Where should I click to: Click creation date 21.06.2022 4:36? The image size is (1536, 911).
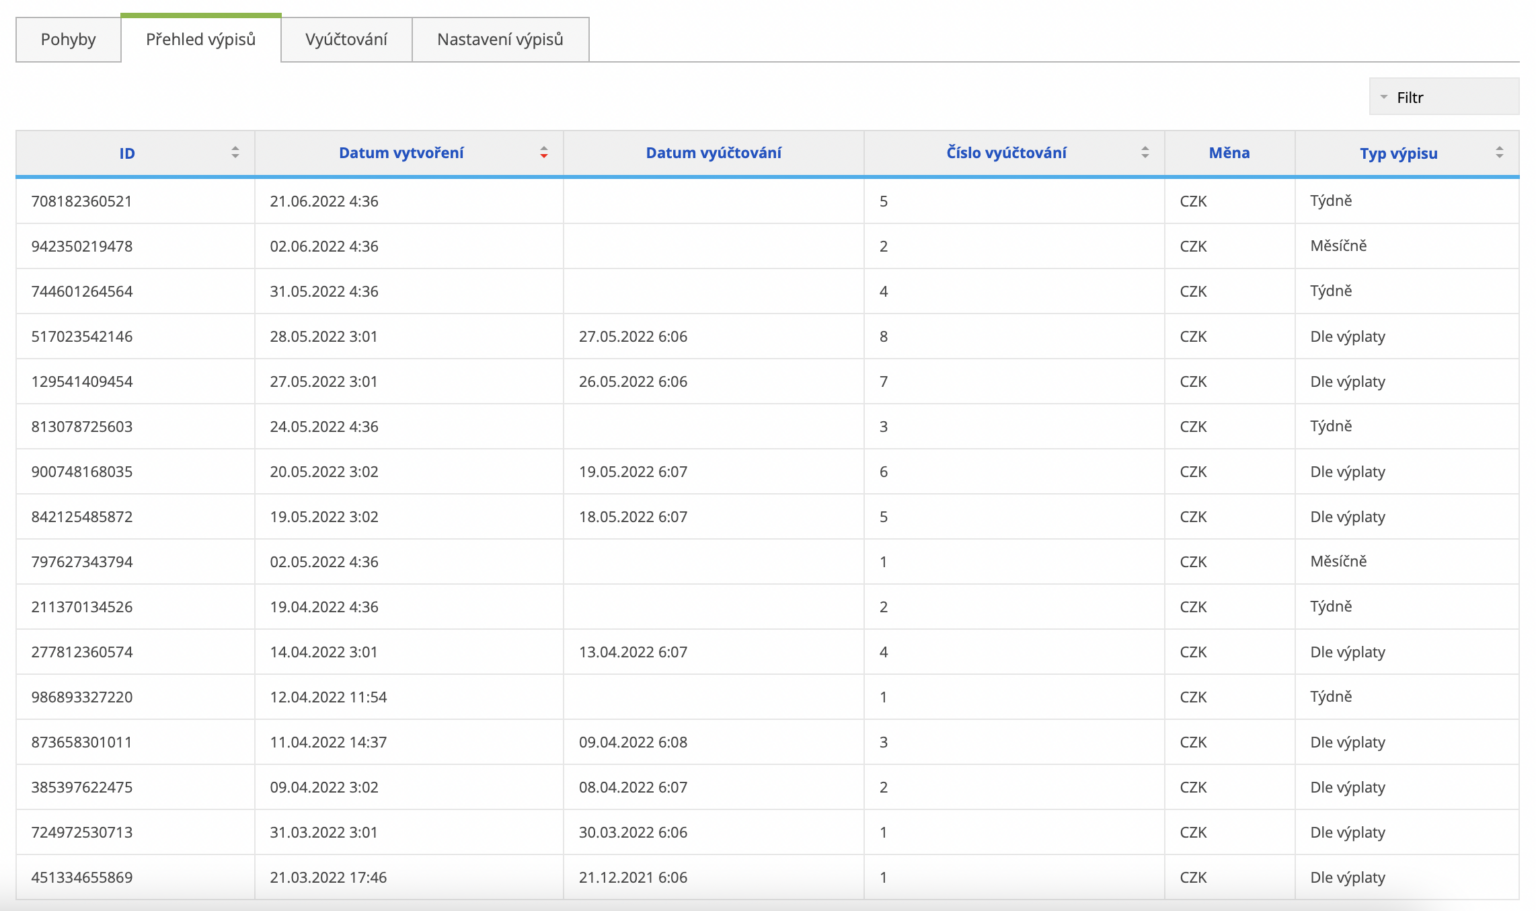(324, 201)
